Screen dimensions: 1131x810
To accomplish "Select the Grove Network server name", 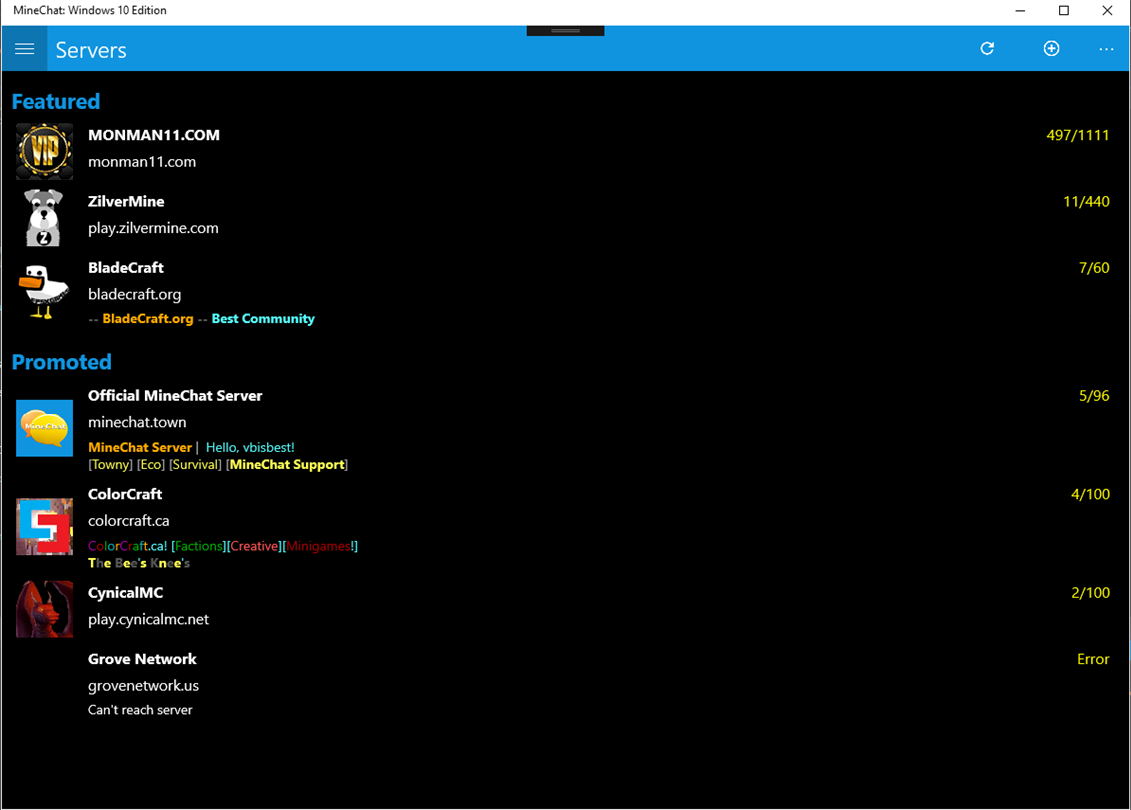I will coord(142,659).
